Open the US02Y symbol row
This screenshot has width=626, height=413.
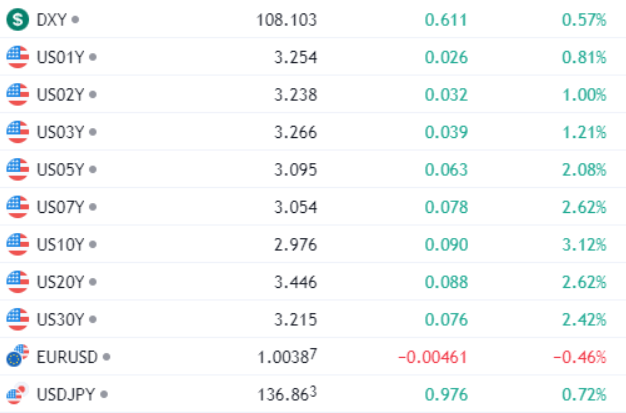(313, 94)
